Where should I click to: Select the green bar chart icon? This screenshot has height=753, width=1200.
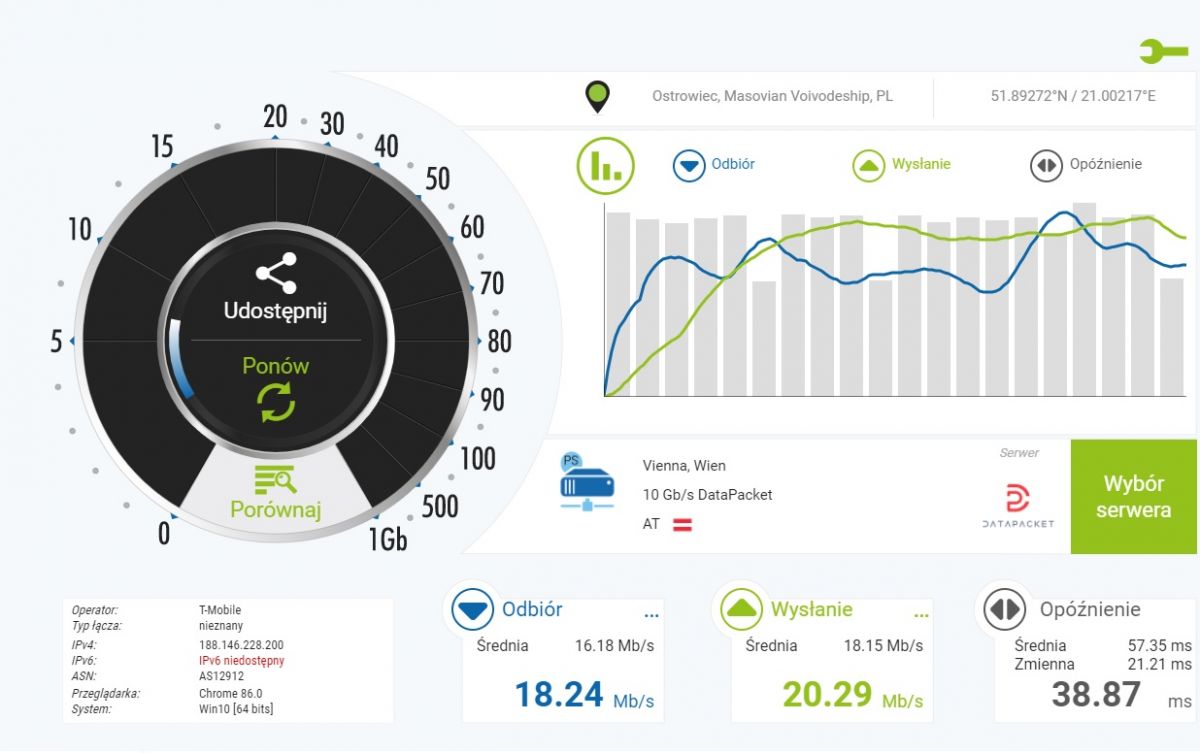point(606,165)
